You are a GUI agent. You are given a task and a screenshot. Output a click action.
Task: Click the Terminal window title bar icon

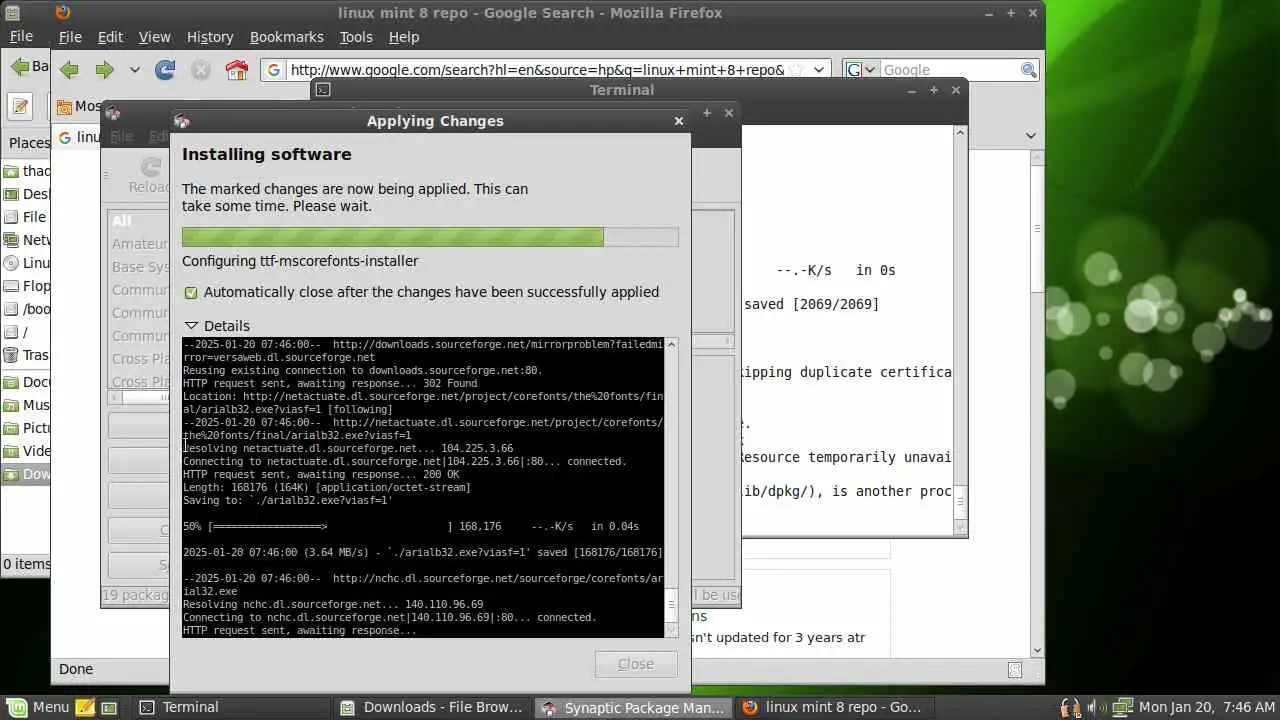pos(323,90)
